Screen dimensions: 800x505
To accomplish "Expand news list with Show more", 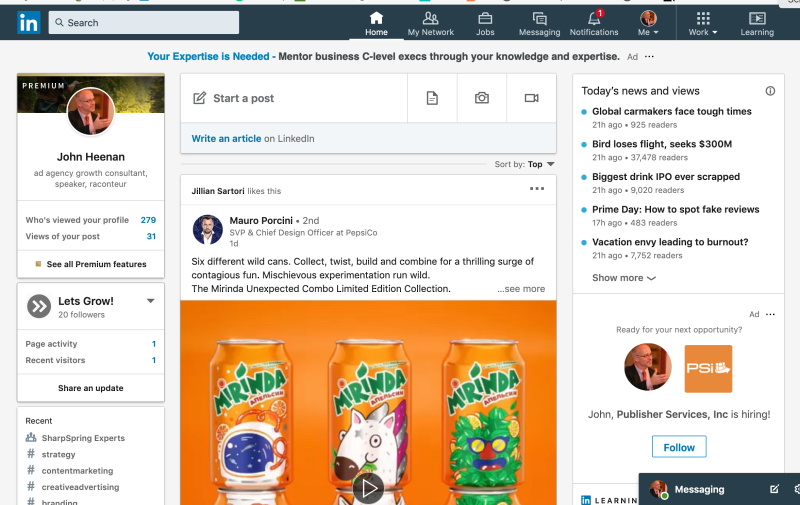I will (623, 278).
